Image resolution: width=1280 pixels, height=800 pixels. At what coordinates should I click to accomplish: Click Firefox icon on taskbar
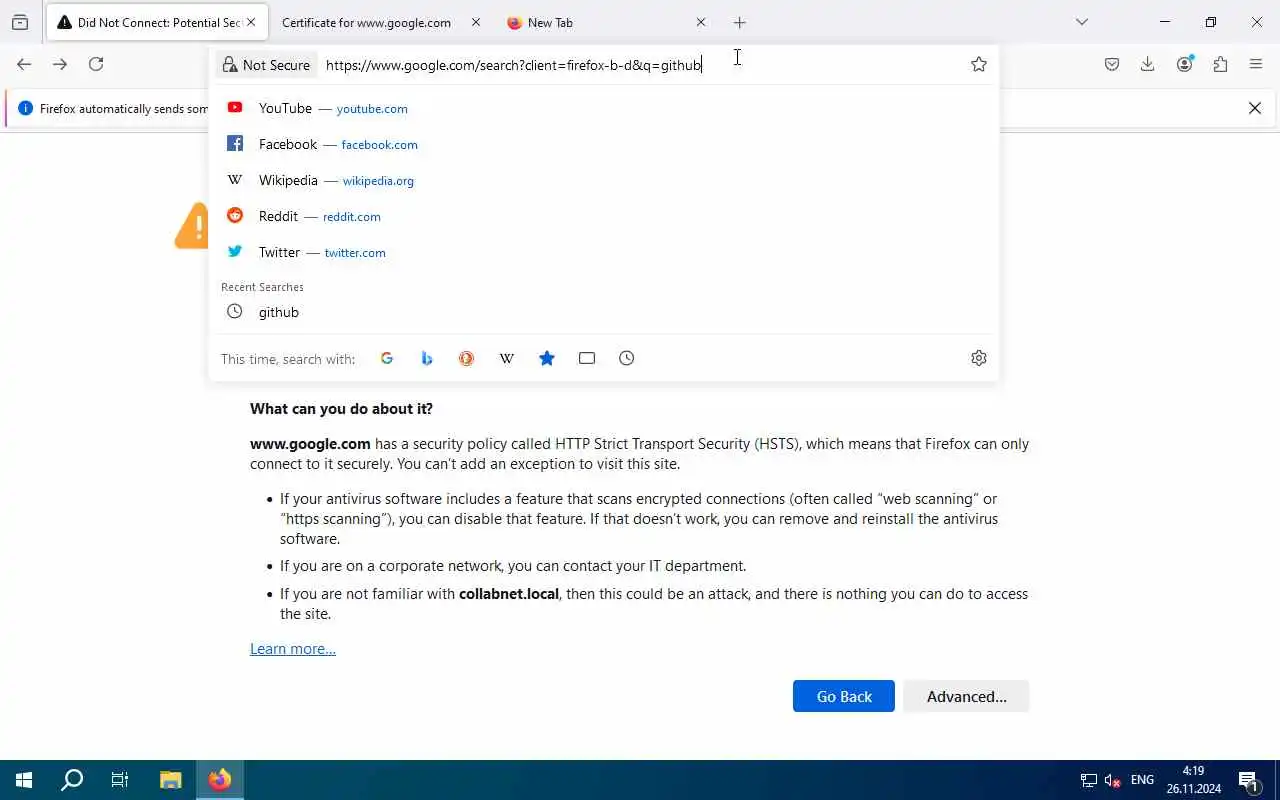pos(220,780)
